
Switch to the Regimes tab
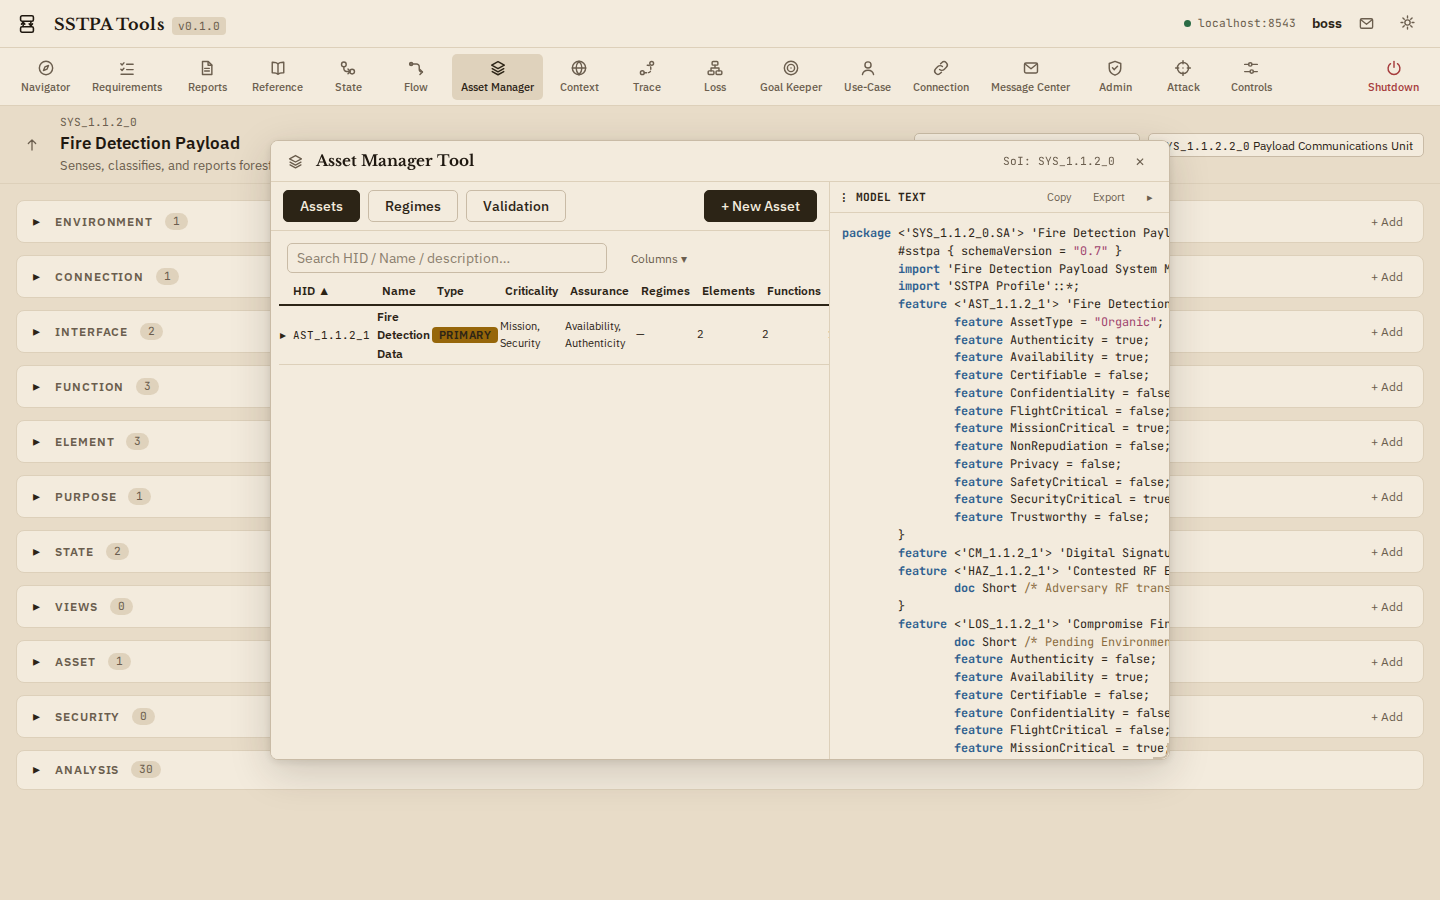point(412,206)
